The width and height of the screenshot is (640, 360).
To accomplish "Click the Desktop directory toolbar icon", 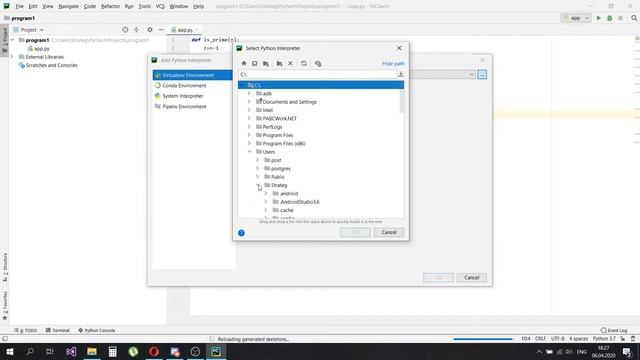I will [254, 64].
